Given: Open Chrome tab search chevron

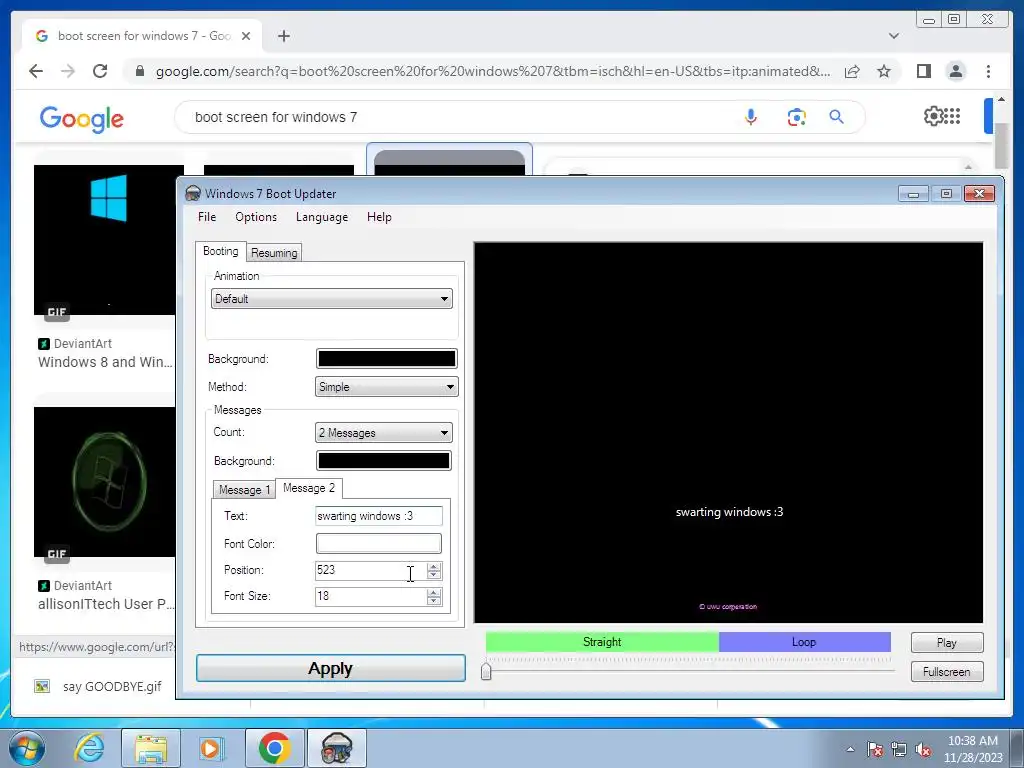Looking at the screenshot, I should point(894,36).
